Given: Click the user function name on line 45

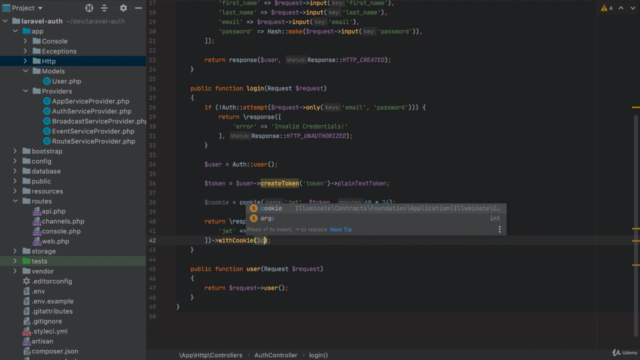Looking at the screenshot, I should 253,269.
